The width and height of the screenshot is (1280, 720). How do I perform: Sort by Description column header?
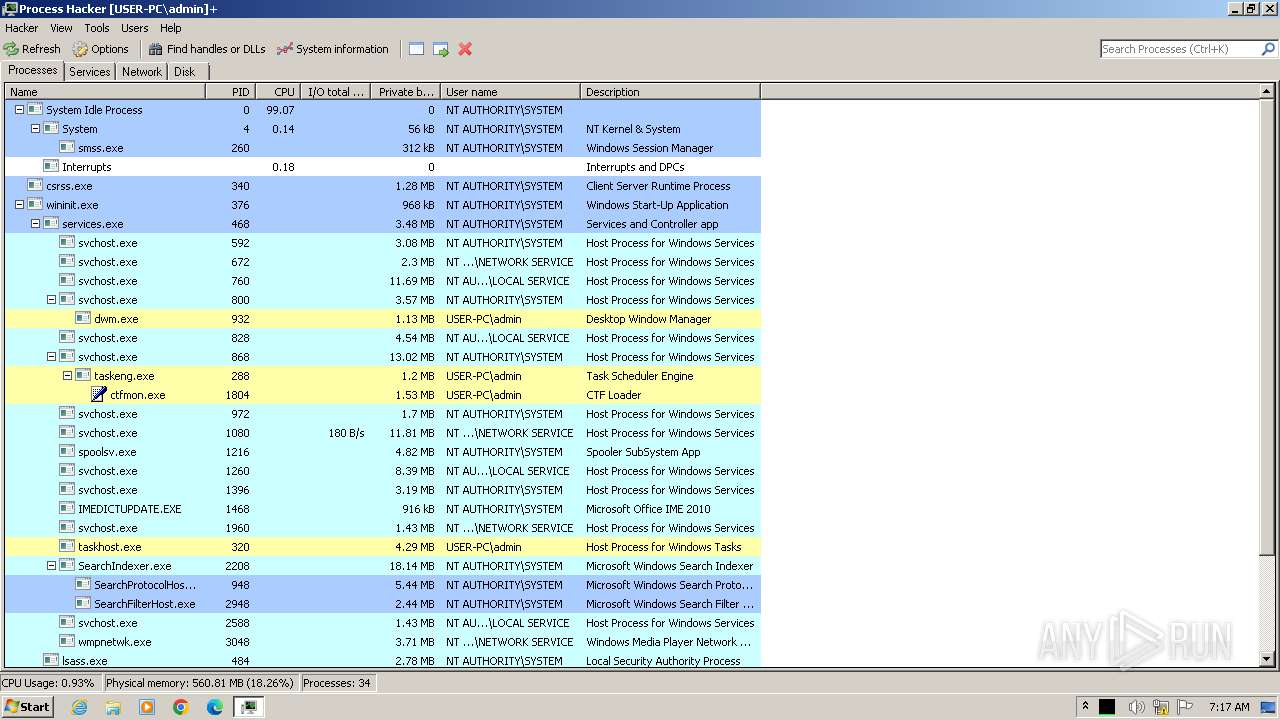tap(670, 92)
